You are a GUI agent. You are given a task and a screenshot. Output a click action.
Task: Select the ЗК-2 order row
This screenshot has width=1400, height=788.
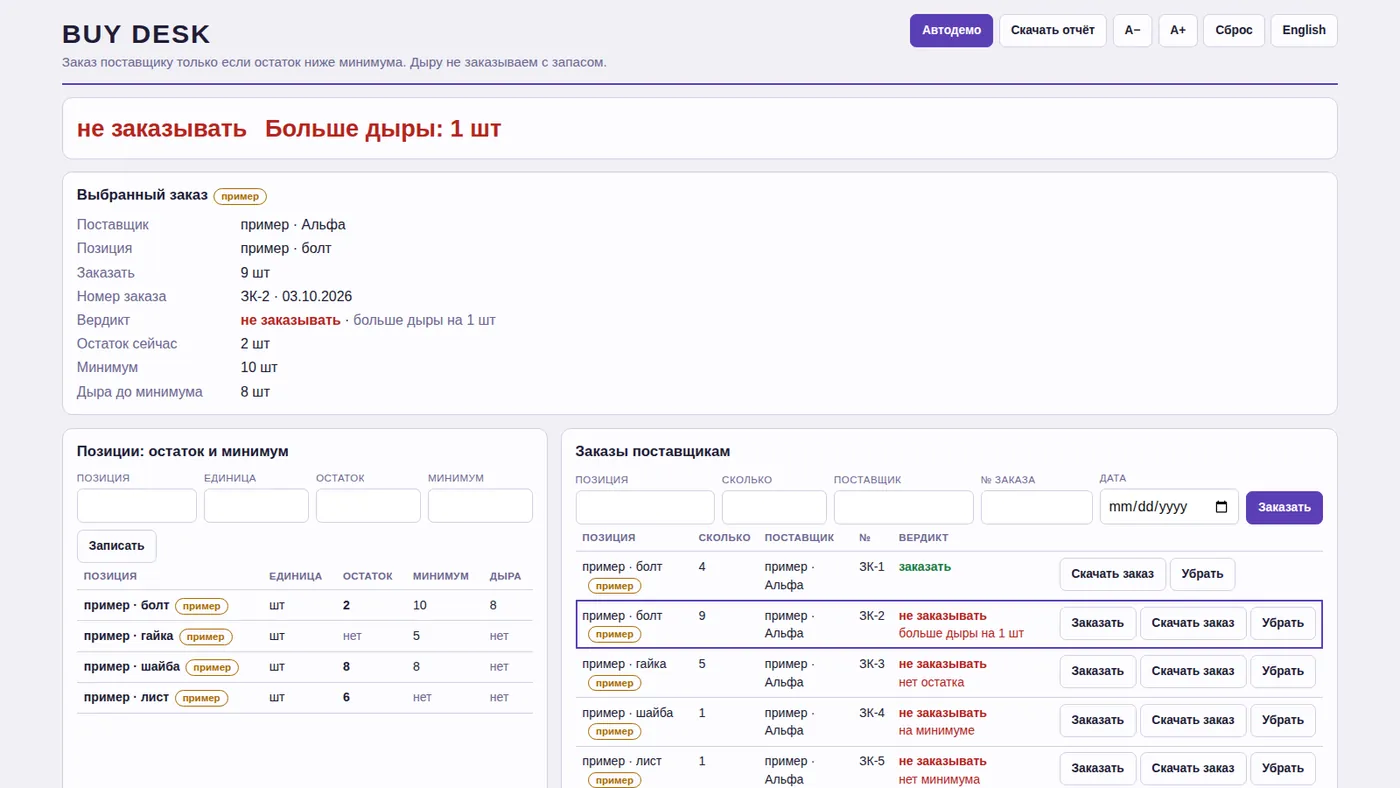[x=949, y=624]
